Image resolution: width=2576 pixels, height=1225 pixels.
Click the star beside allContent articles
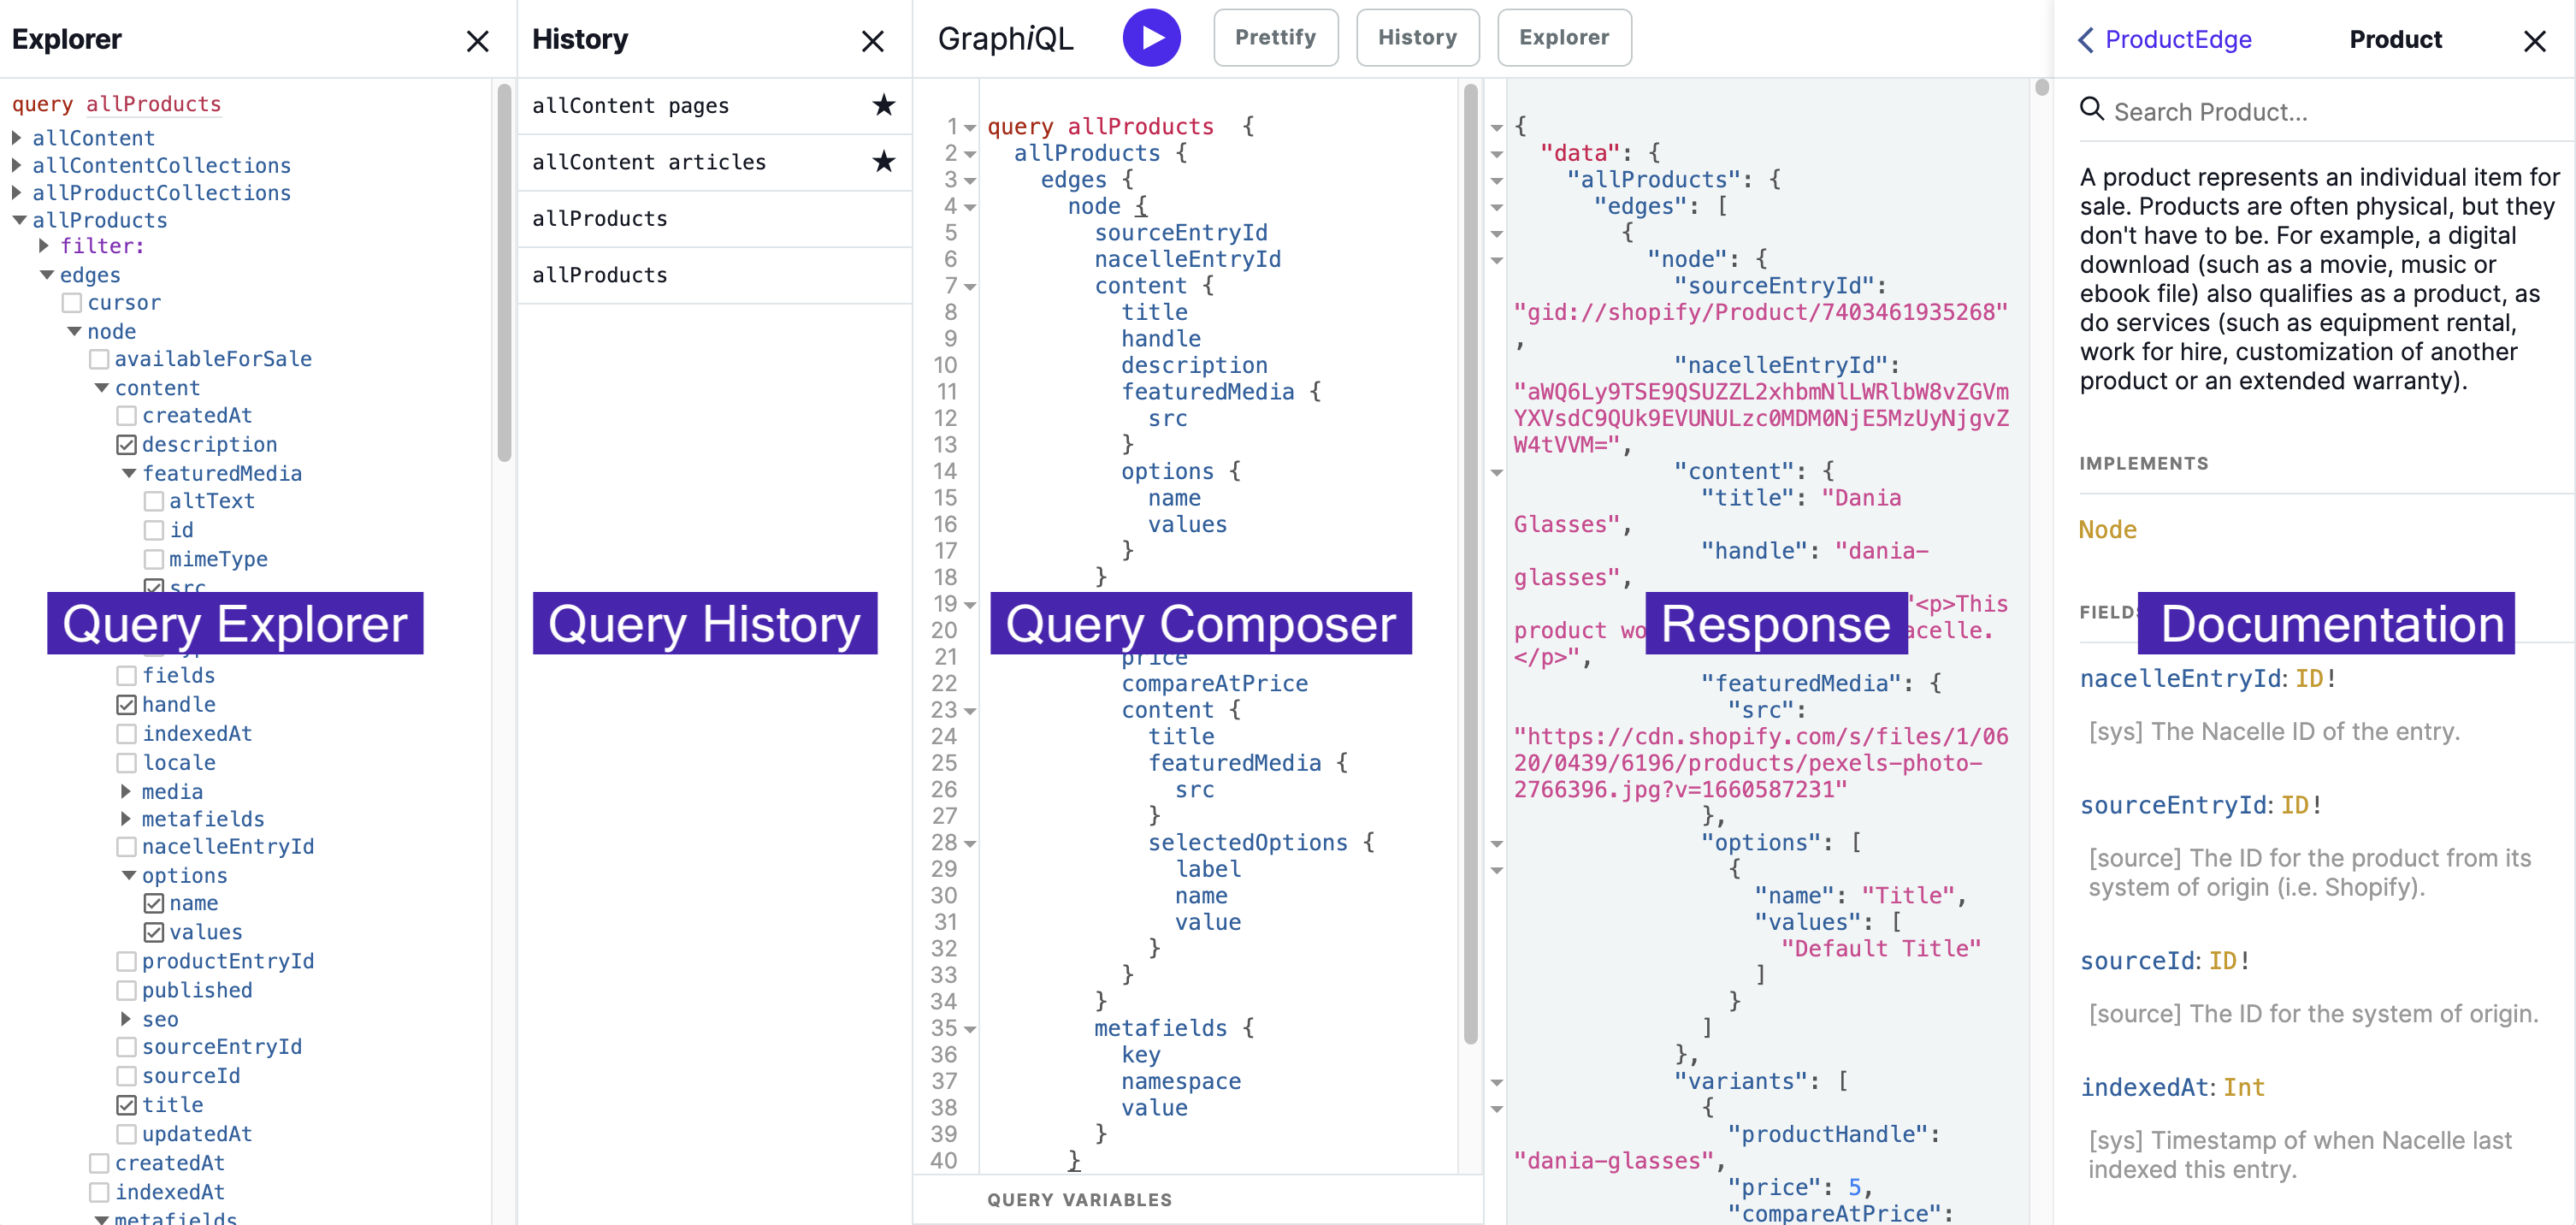883,161
